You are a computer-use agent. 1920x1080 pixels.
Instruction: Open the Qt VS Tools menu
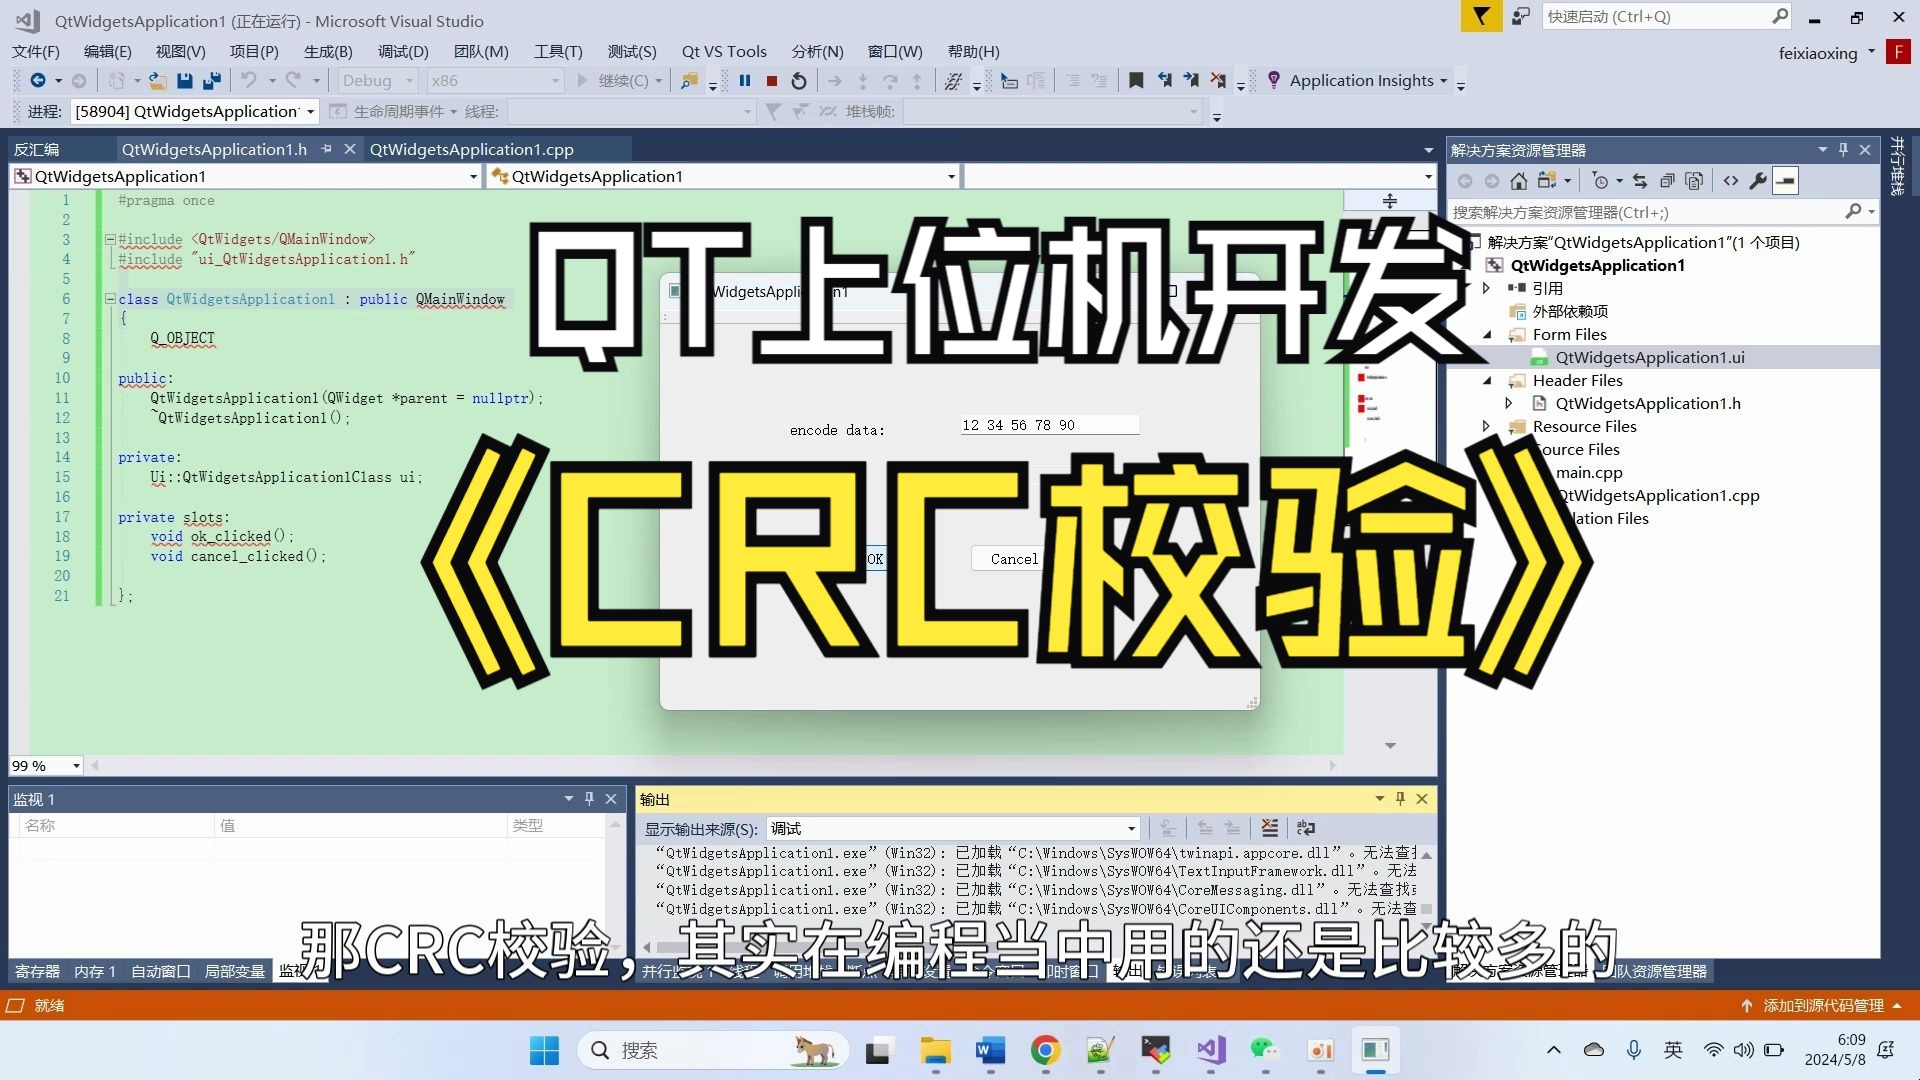pyautogui.click(x=724, y=52)
